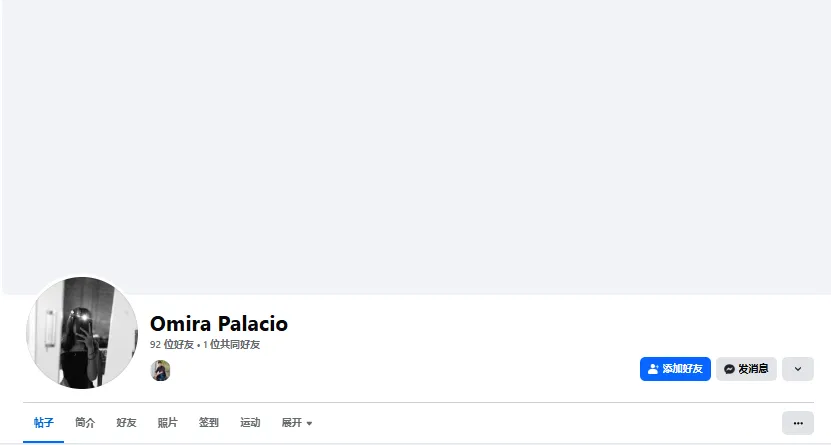831x445 pixels.
Task: Open the three-dot profile options menu
Action: 797,423
